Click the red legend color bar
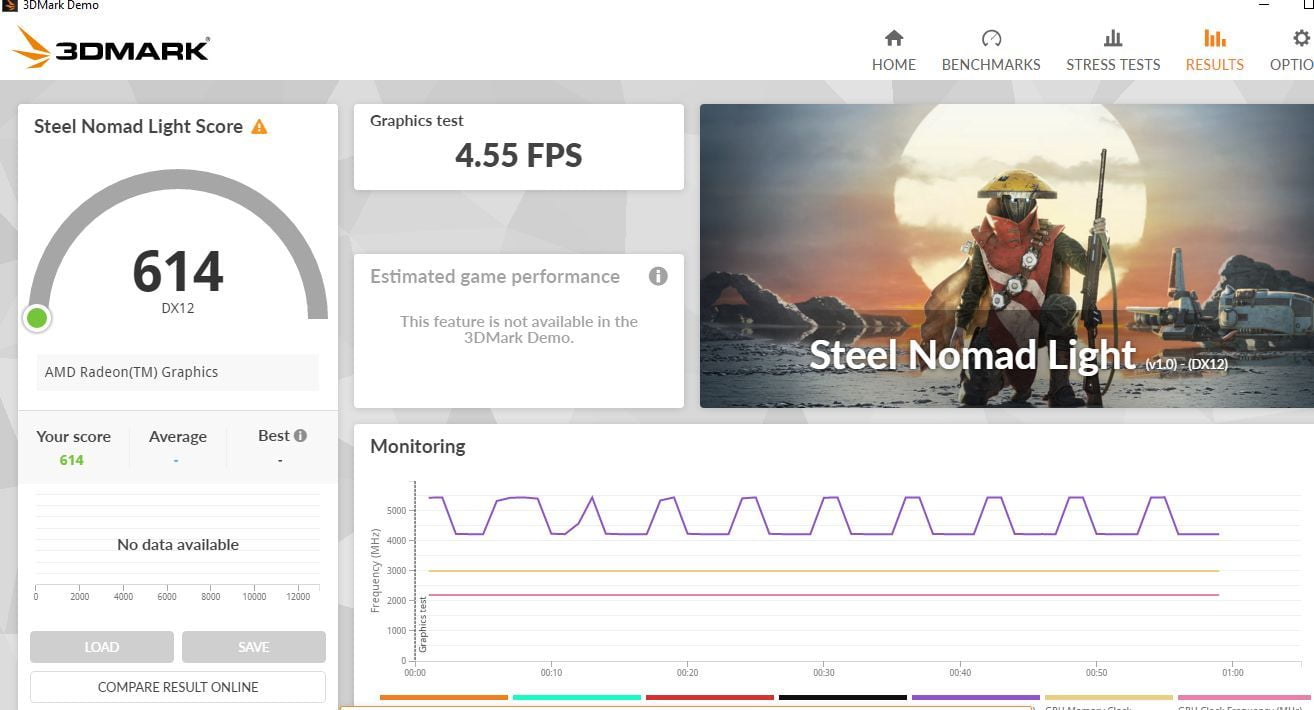Screen dimensions: 1314x710 [710, 697]
